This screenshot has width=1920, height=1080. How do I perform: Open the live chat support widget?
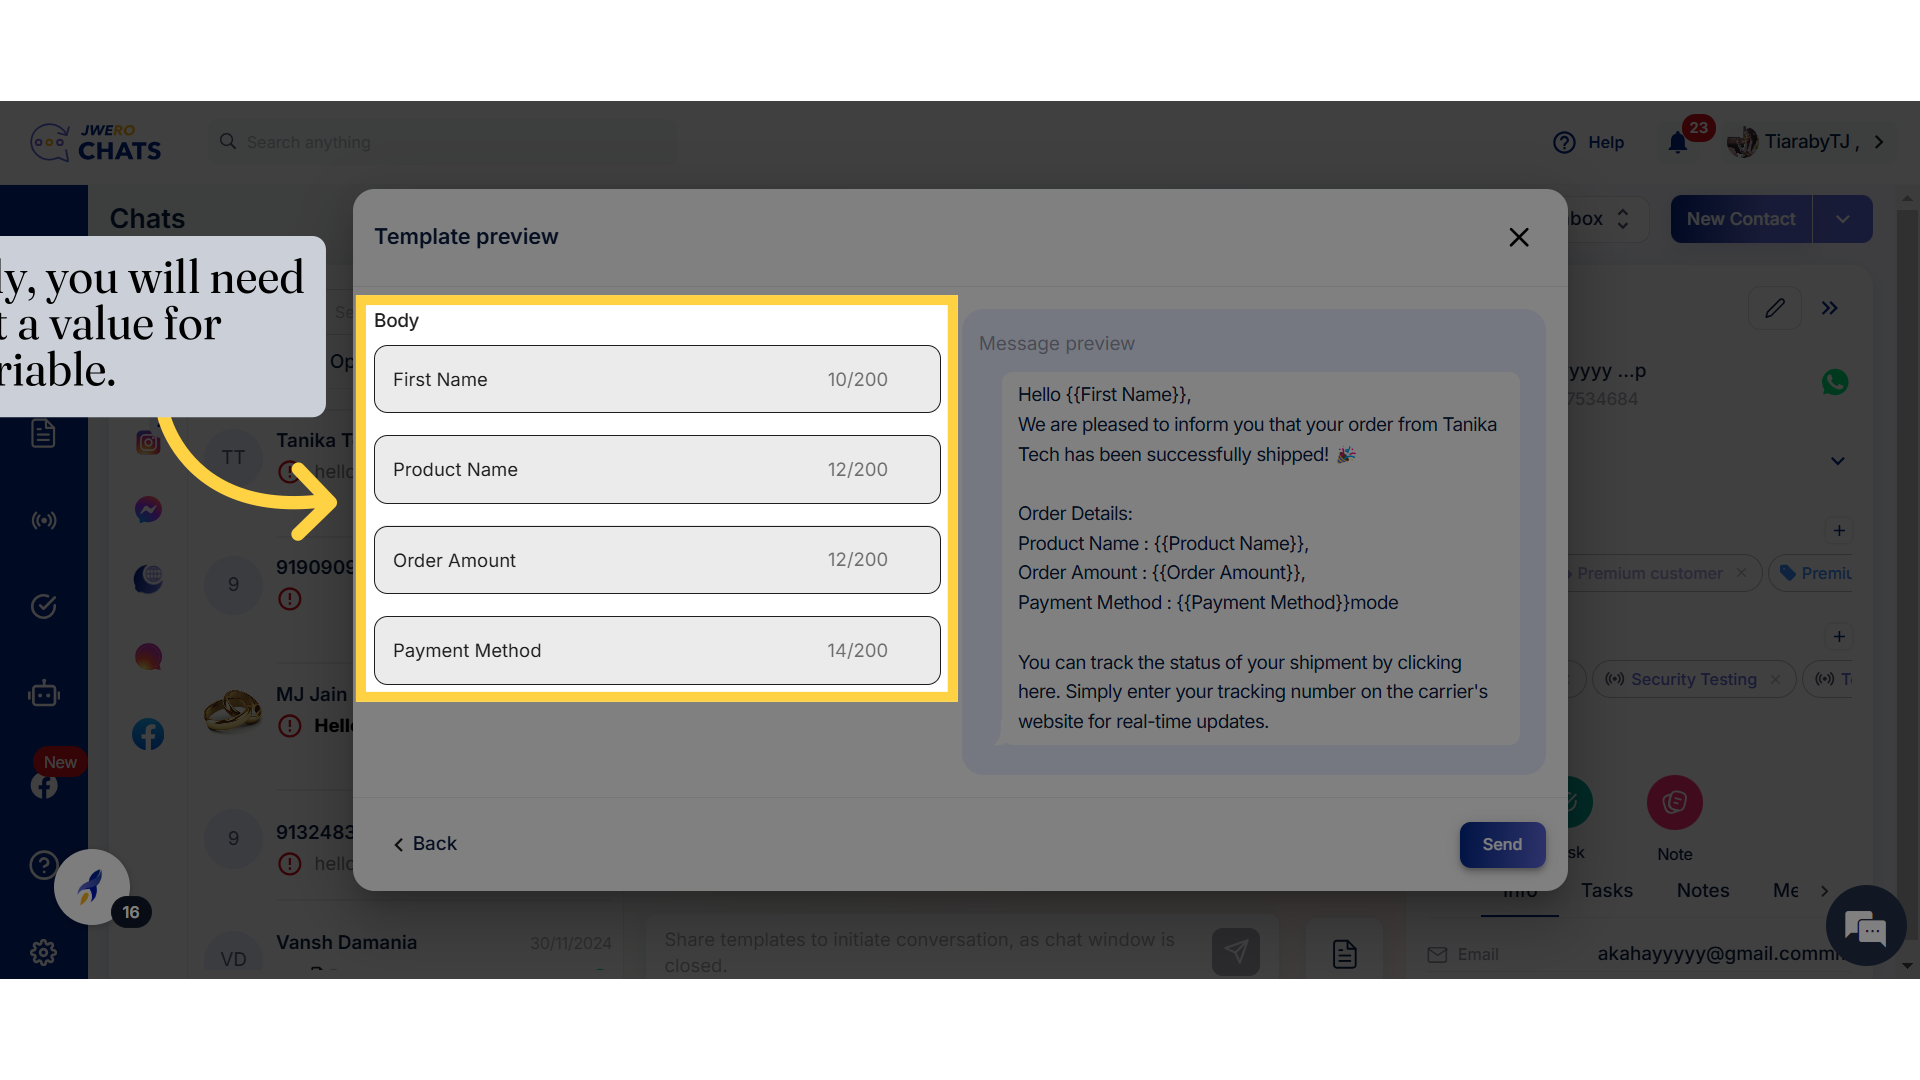click(x=1865, y=927)
